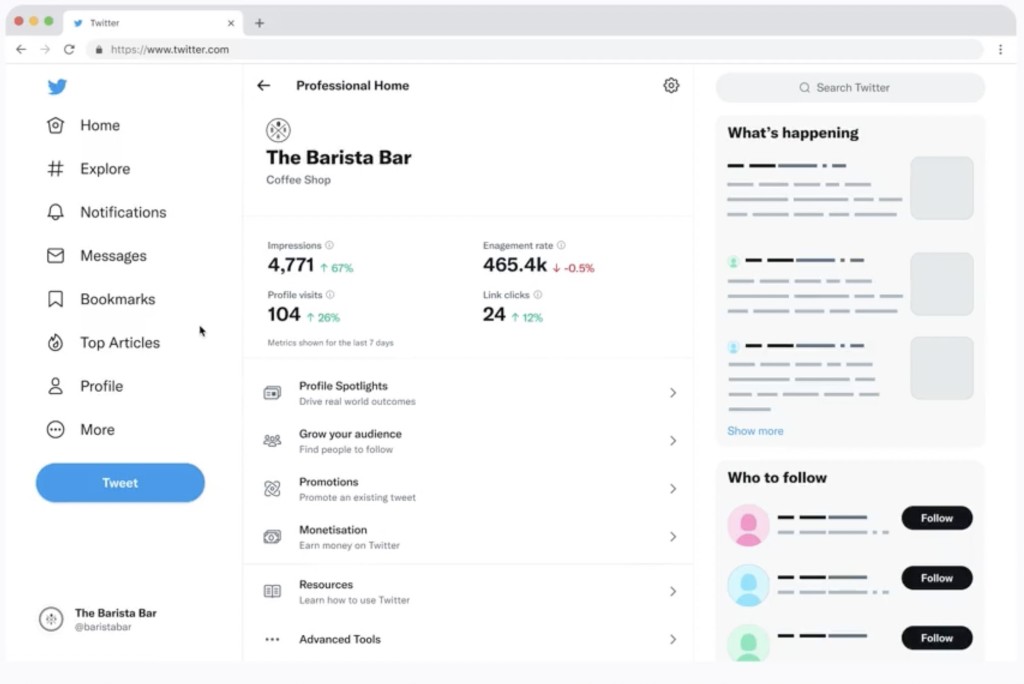This screenshot has width=1024, height=684.
Task: Click the blue suggested account avatar
Action: coord(748,585)
